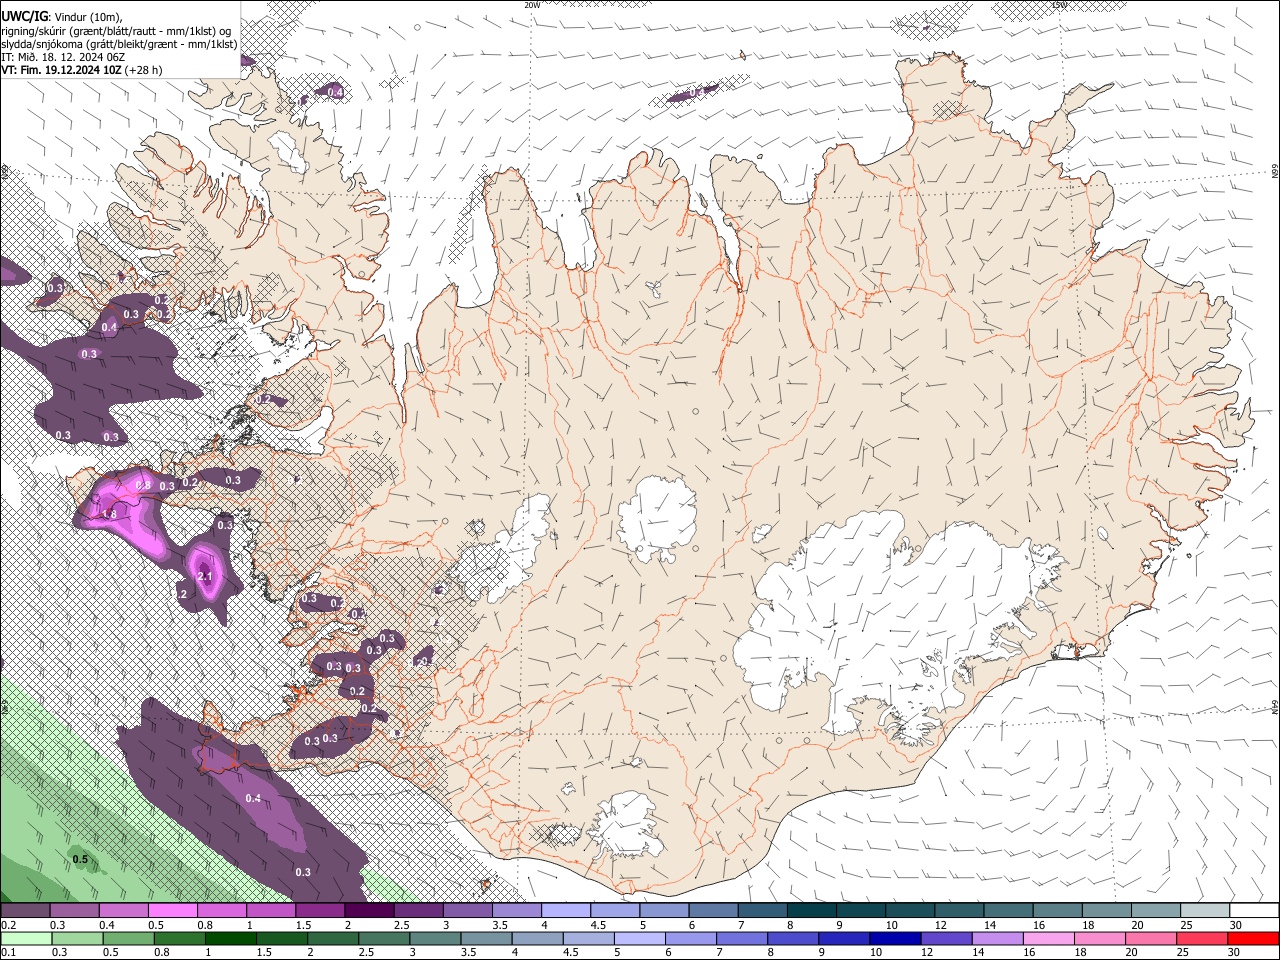Pick lower legend swatch between 20 and 25

pyautogui.click(x=1151, y=939)
